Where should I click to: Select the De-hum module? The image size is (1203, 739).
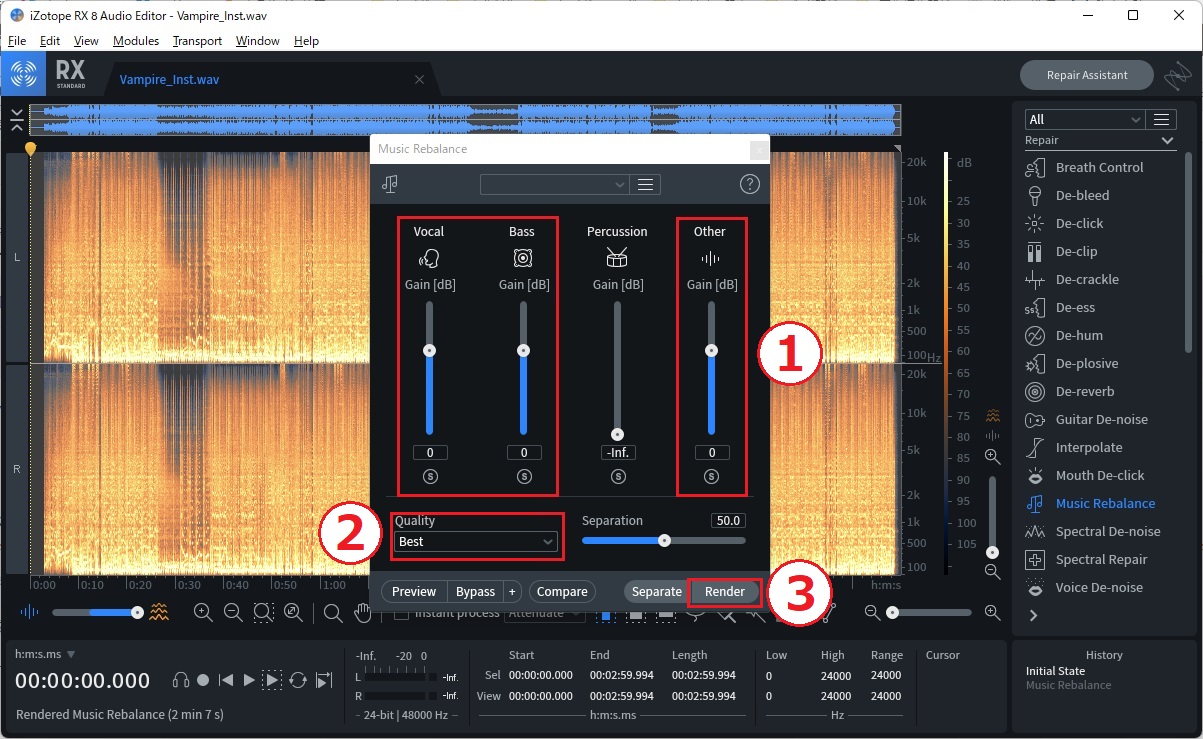pyautogui.click(x=1078, y=335)
